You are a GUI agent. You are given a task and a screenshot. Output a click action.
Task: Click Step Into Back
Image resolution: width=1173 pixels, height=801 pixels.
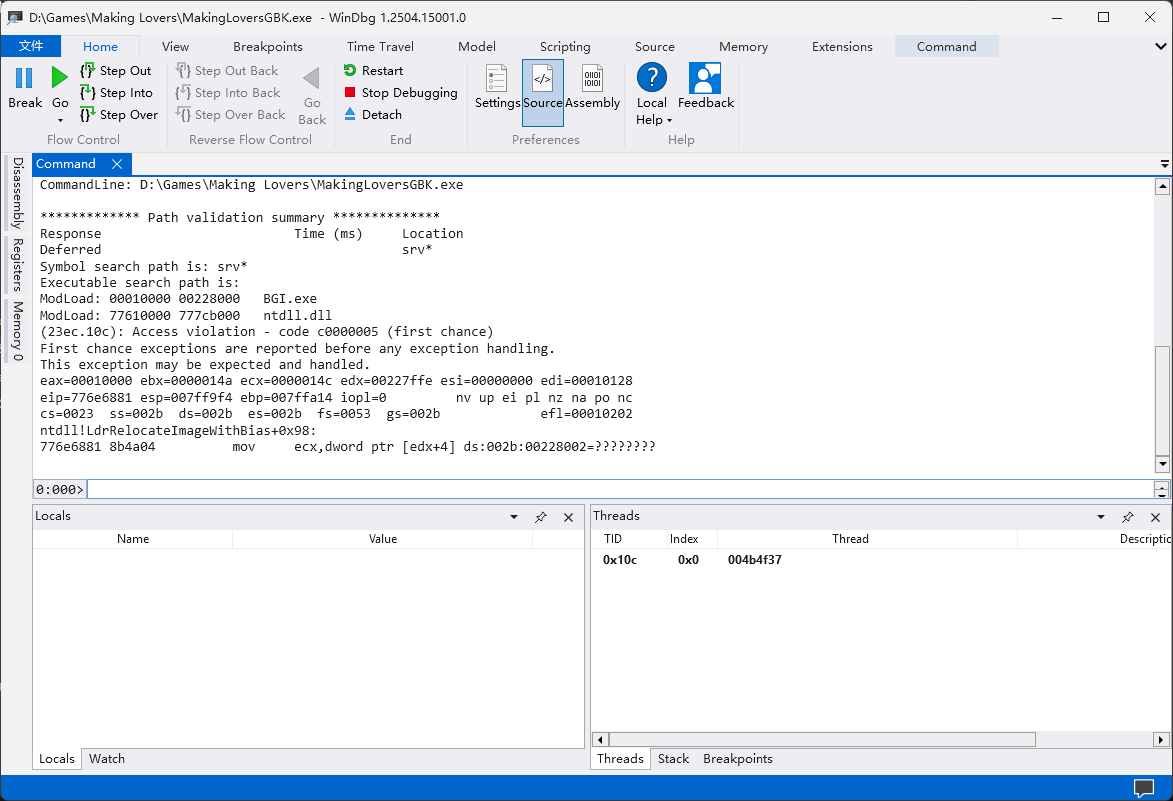pyautogui.click(x=228, y=93)
